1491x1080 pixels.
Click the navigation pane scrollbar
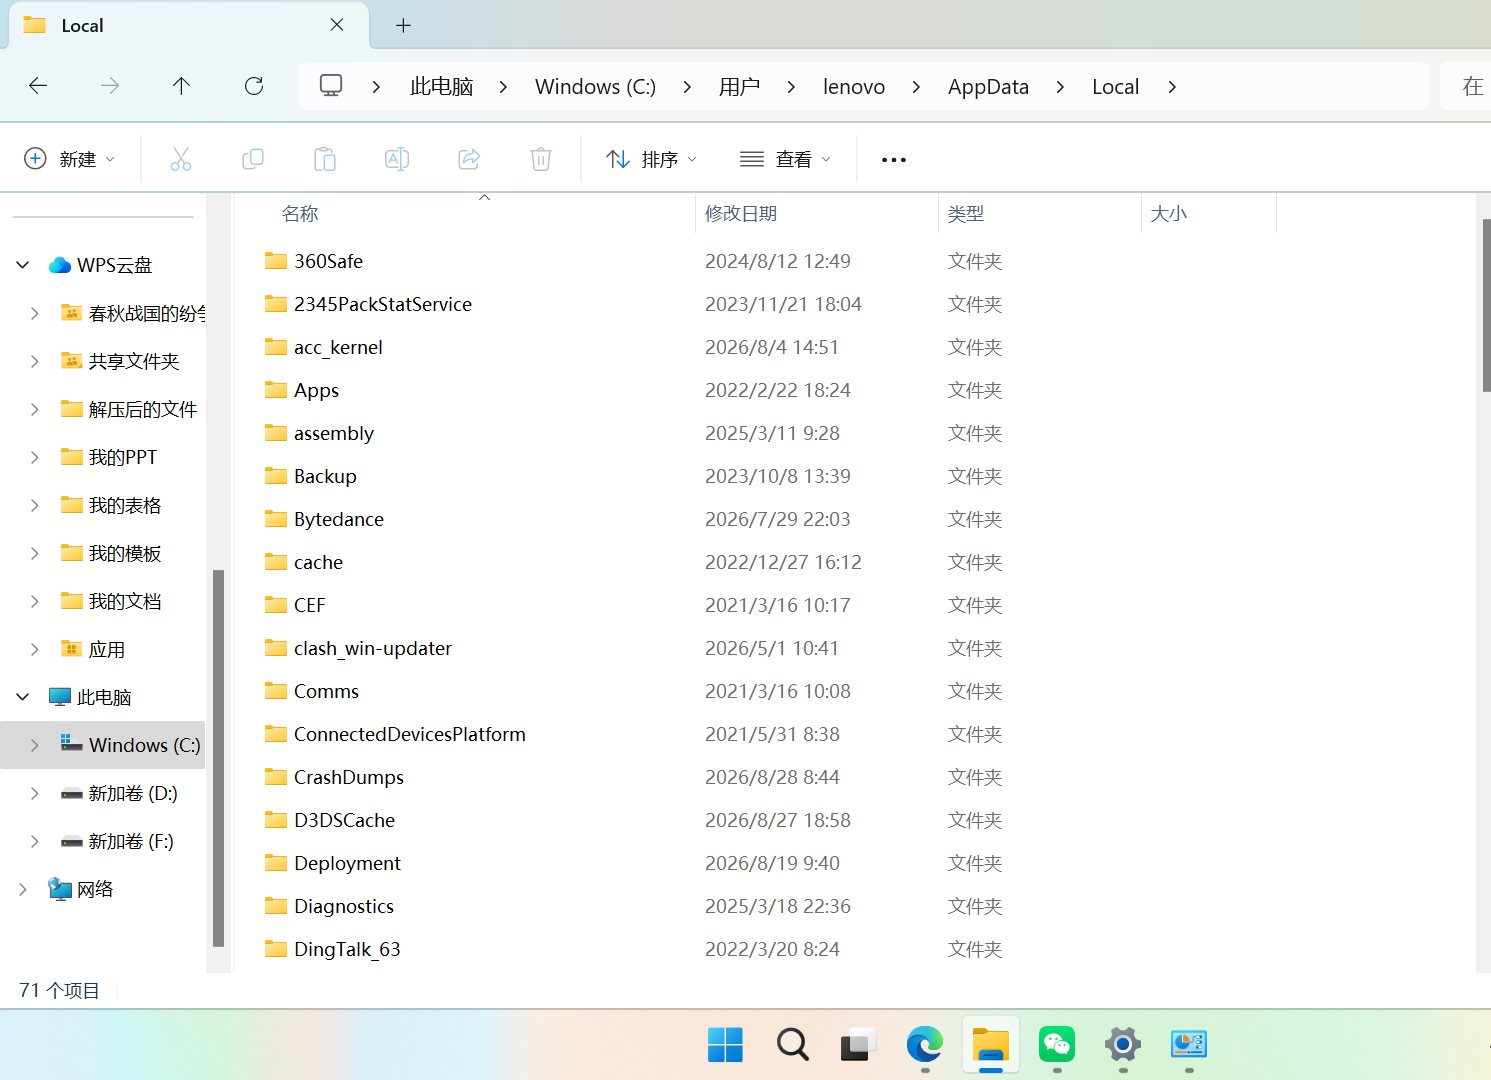[x=218, y=757]
